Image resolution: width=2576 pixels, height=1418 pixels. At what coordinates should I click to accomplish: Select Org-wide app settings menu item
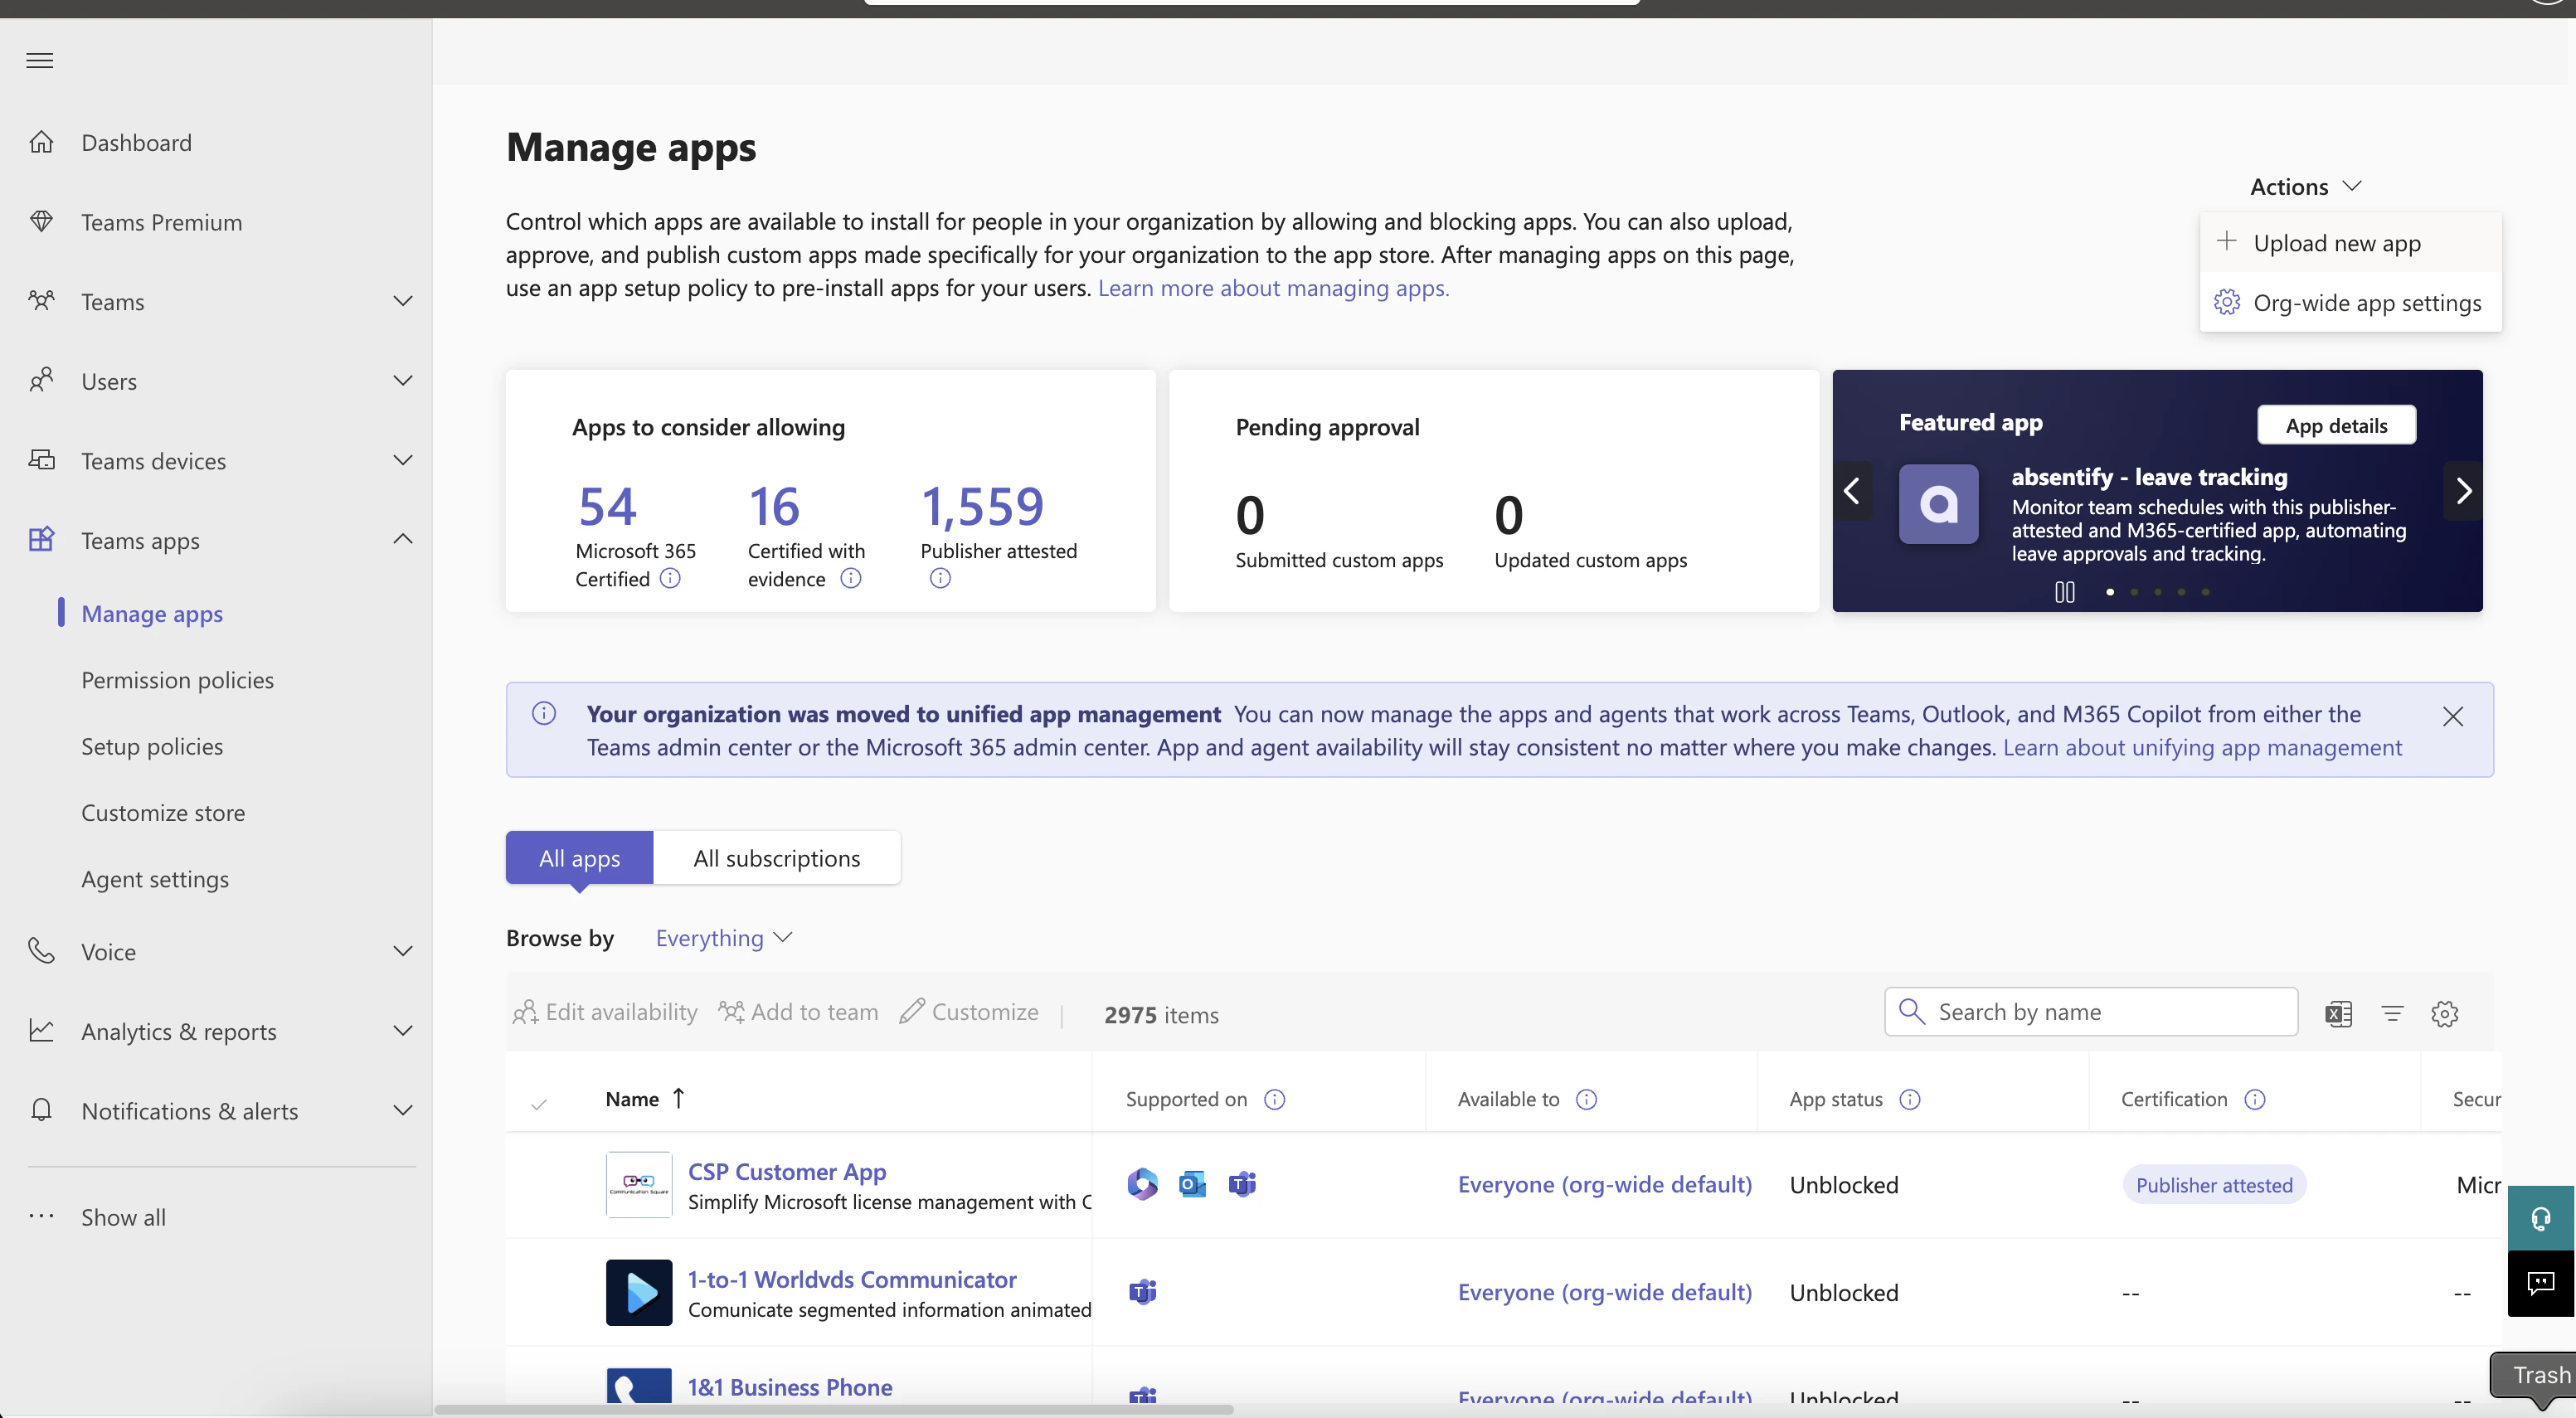click(x=2350, y=302)
